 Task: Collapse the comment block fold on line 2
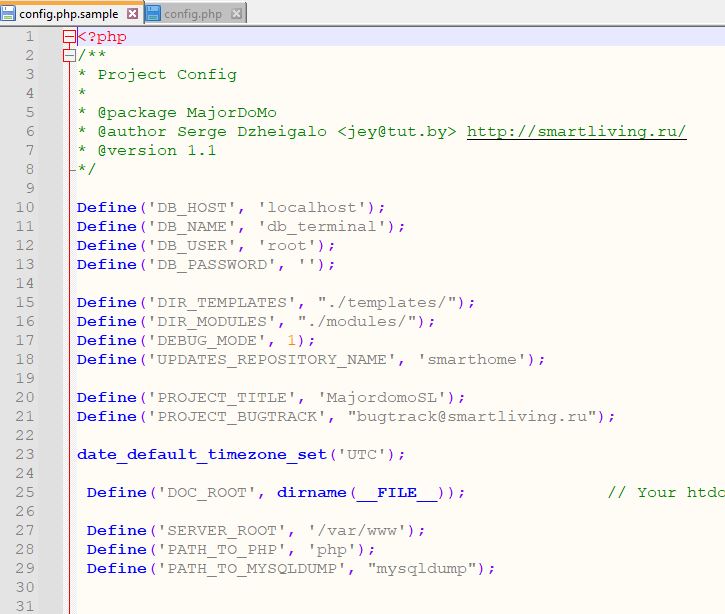coord(68,56)
